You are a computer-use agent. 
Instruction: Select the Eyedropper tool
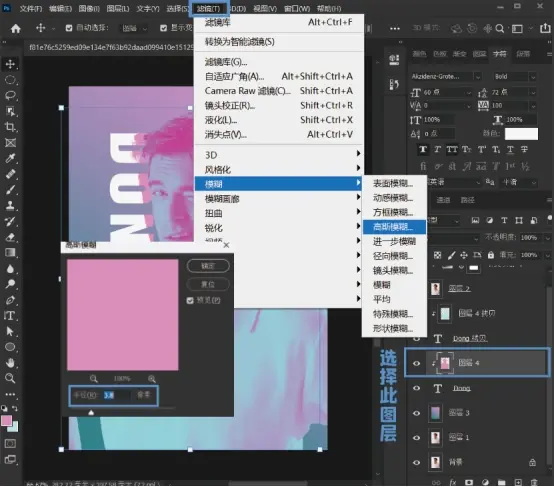click(10, 158)
